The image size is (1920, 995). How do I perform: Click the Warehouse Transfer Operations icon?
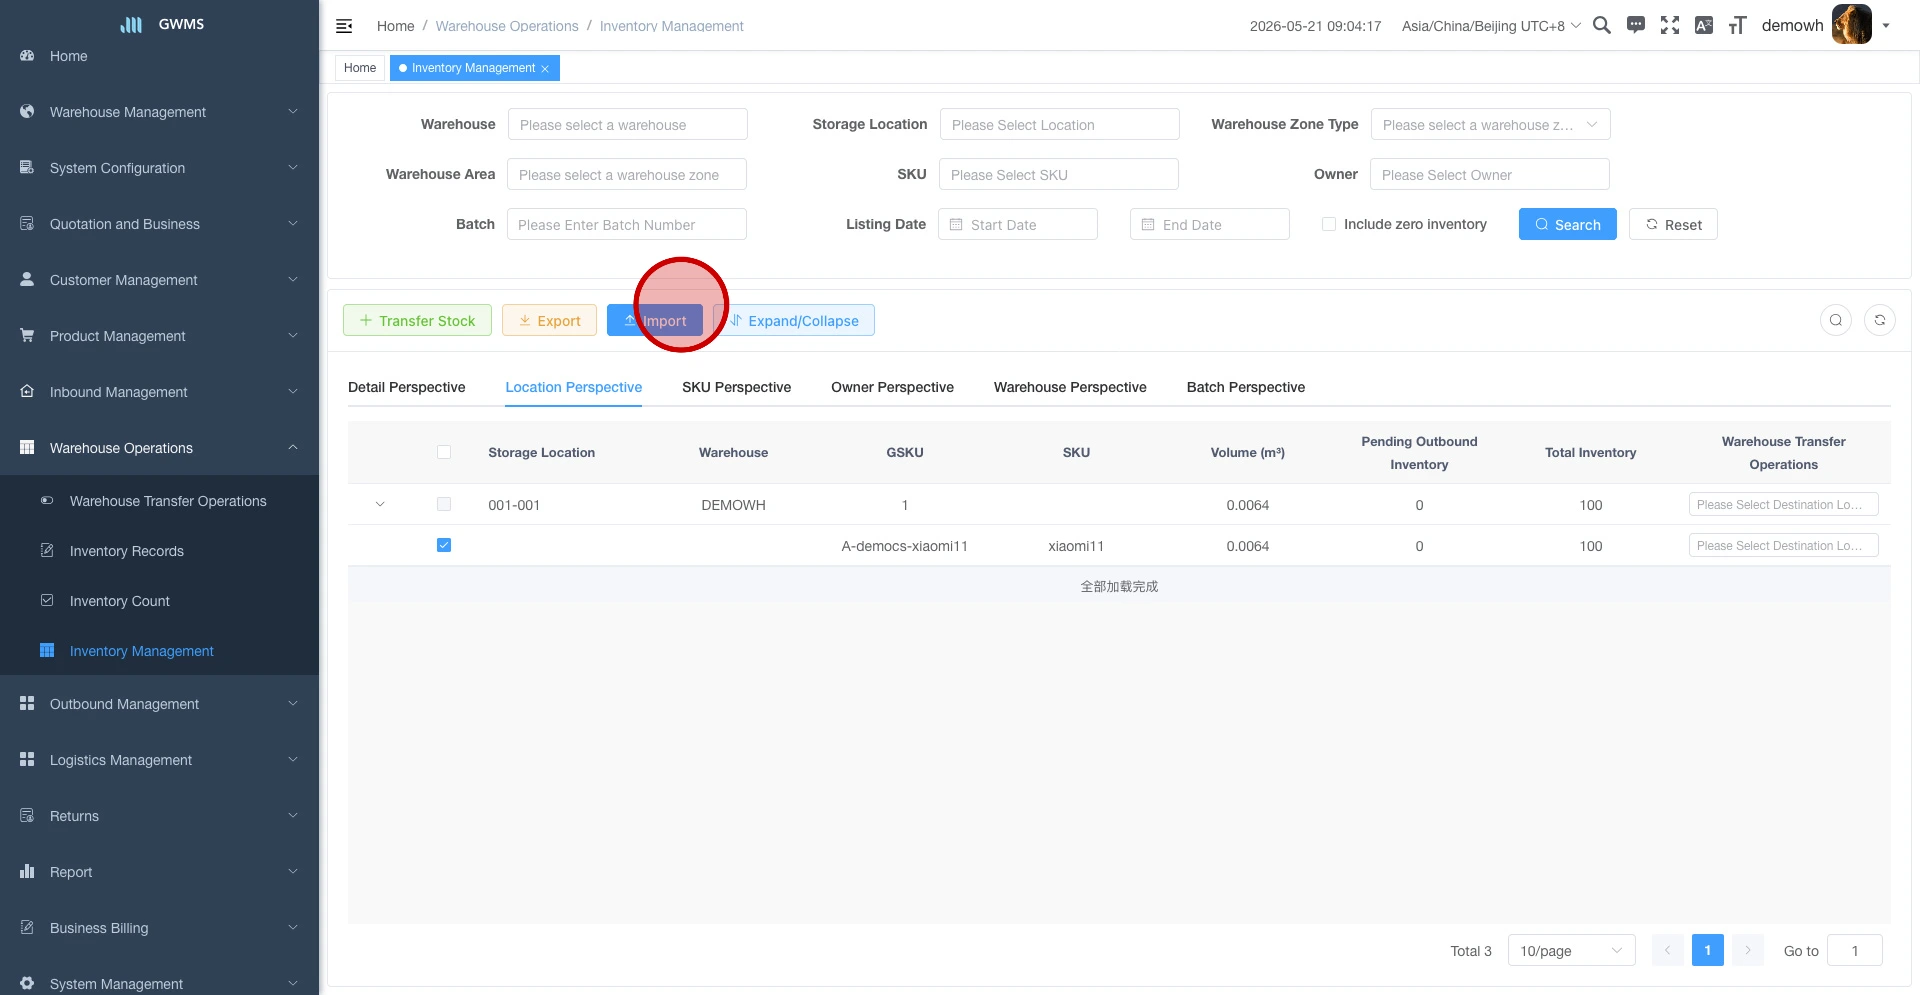tap(47, 500)
